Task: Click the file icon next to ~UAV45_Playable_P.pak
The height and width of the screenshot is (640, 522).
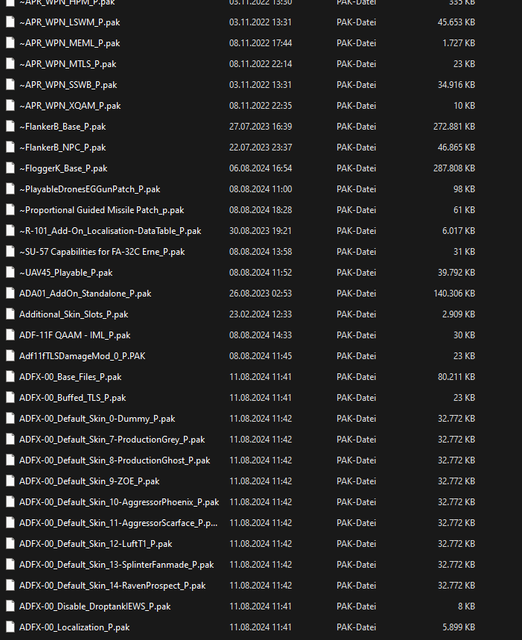Action: [10, 272]
